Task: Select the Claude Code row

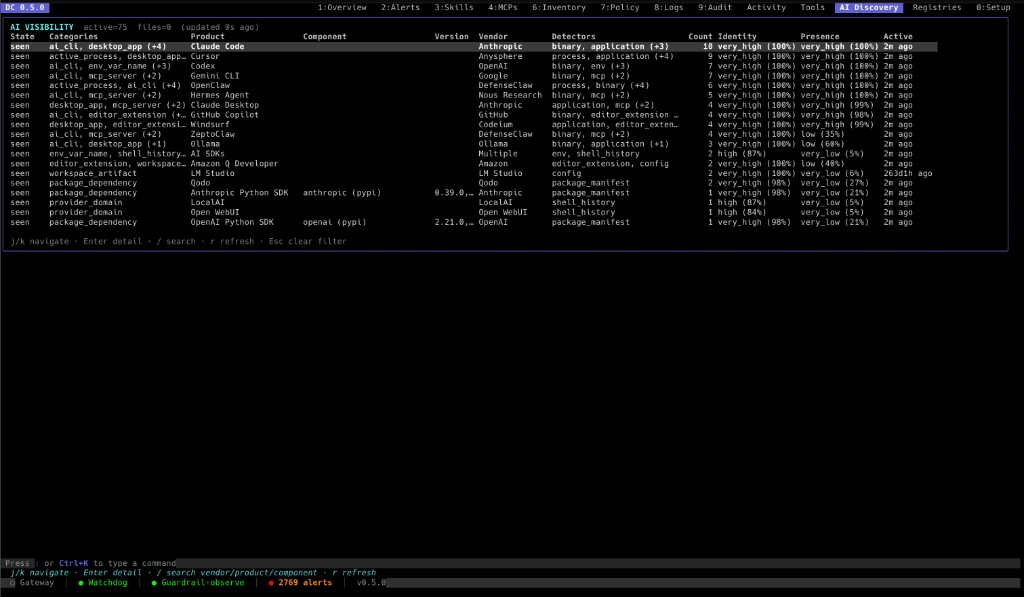Action: (473, 46)
